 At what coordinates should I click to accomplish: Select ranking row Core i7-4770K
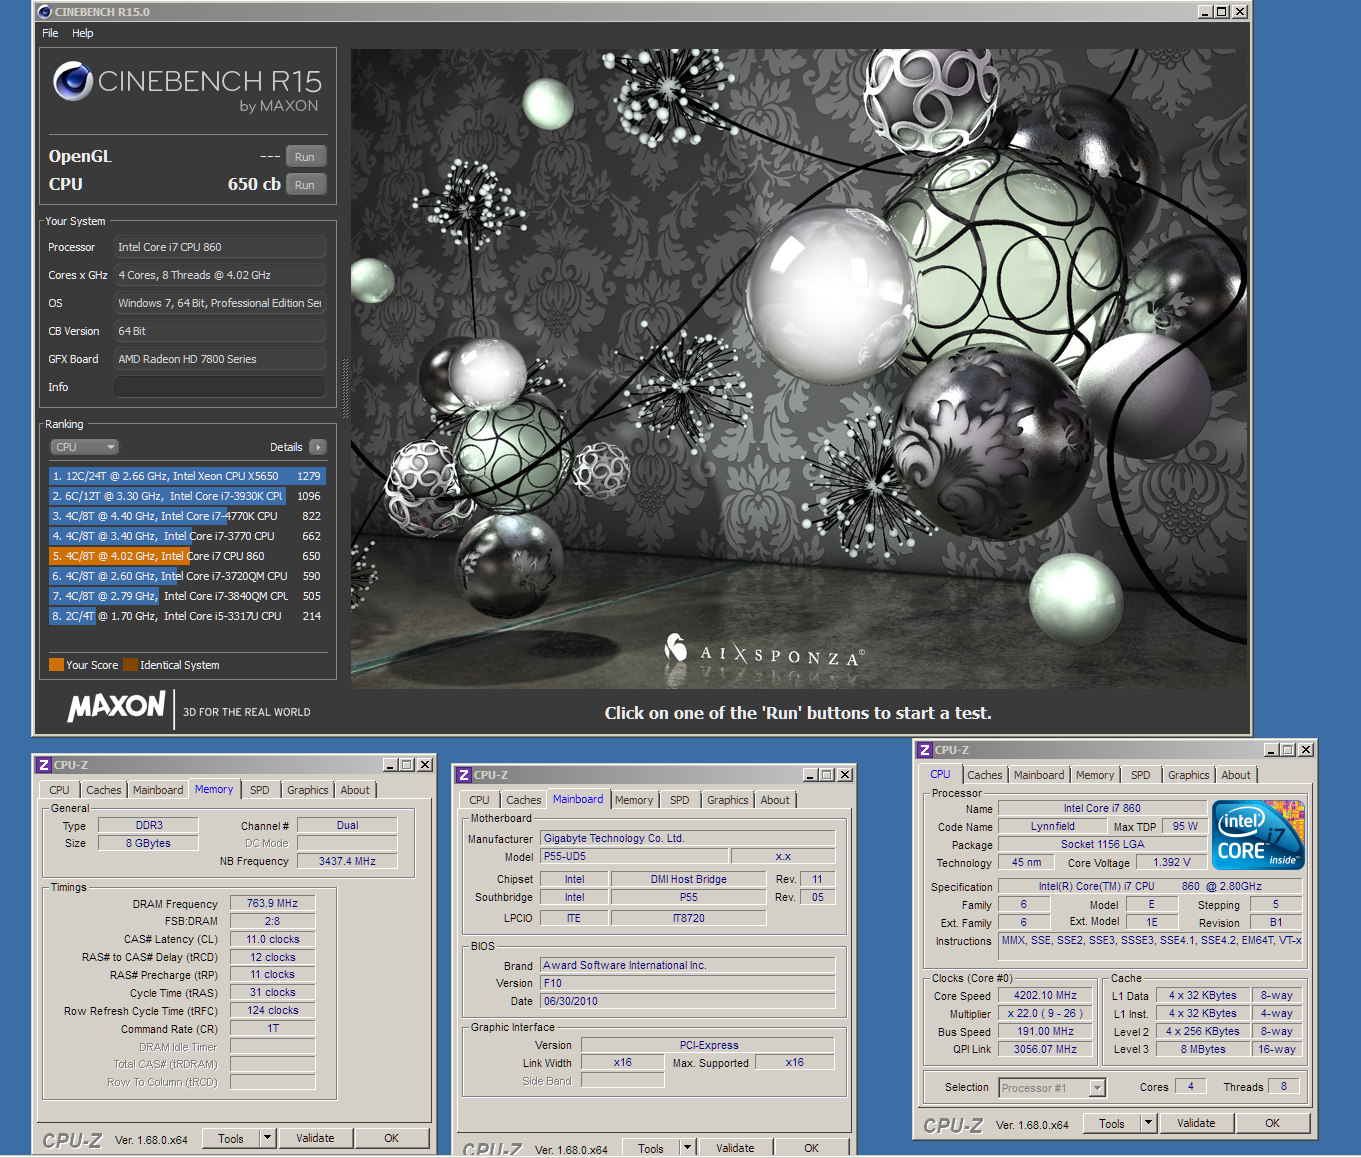click(x=187, y=516)
